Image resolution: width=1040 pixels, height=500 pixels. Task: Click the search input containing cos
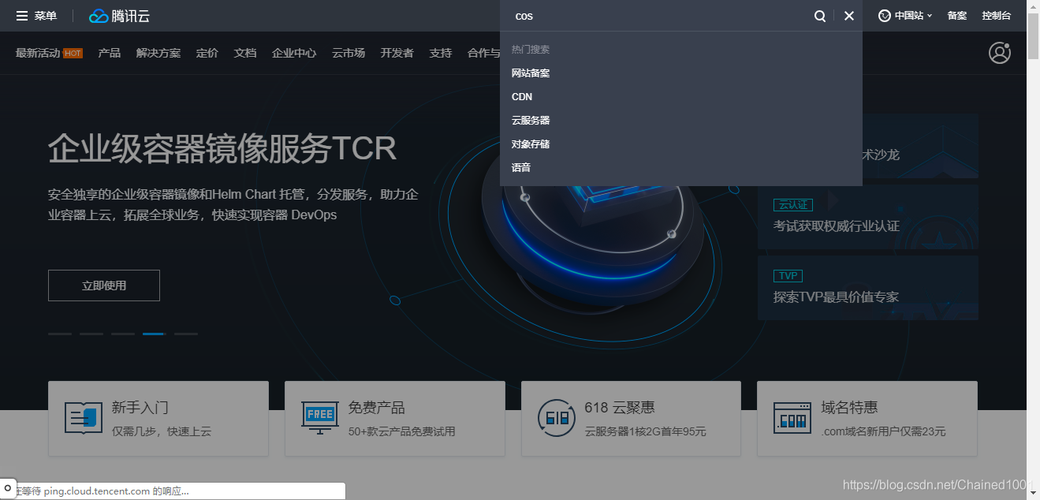pyautogui.click(x=657, y=16)
